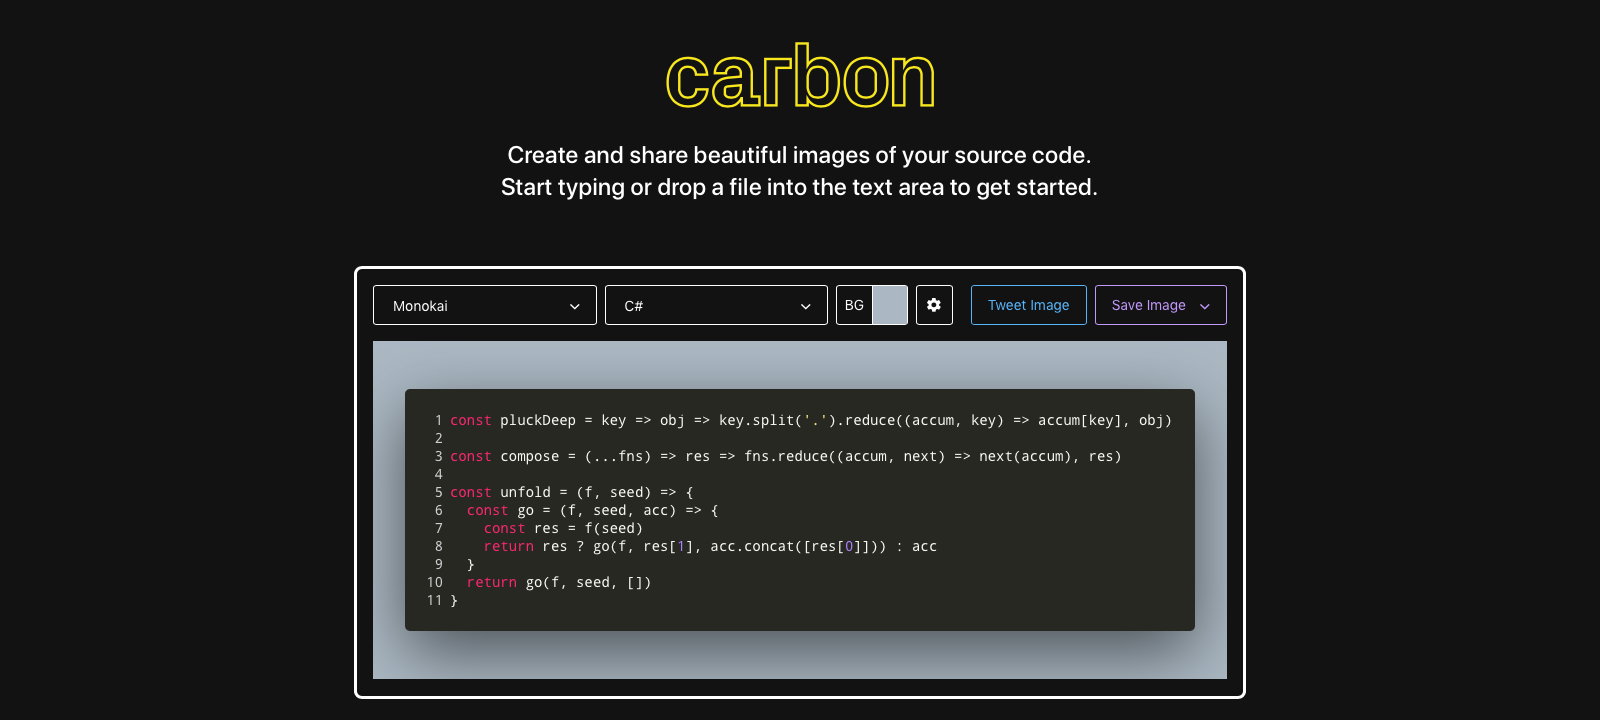Click code line 5 with unfold
Viewport: 1600px width, 720px height.
tap(571, 492)
